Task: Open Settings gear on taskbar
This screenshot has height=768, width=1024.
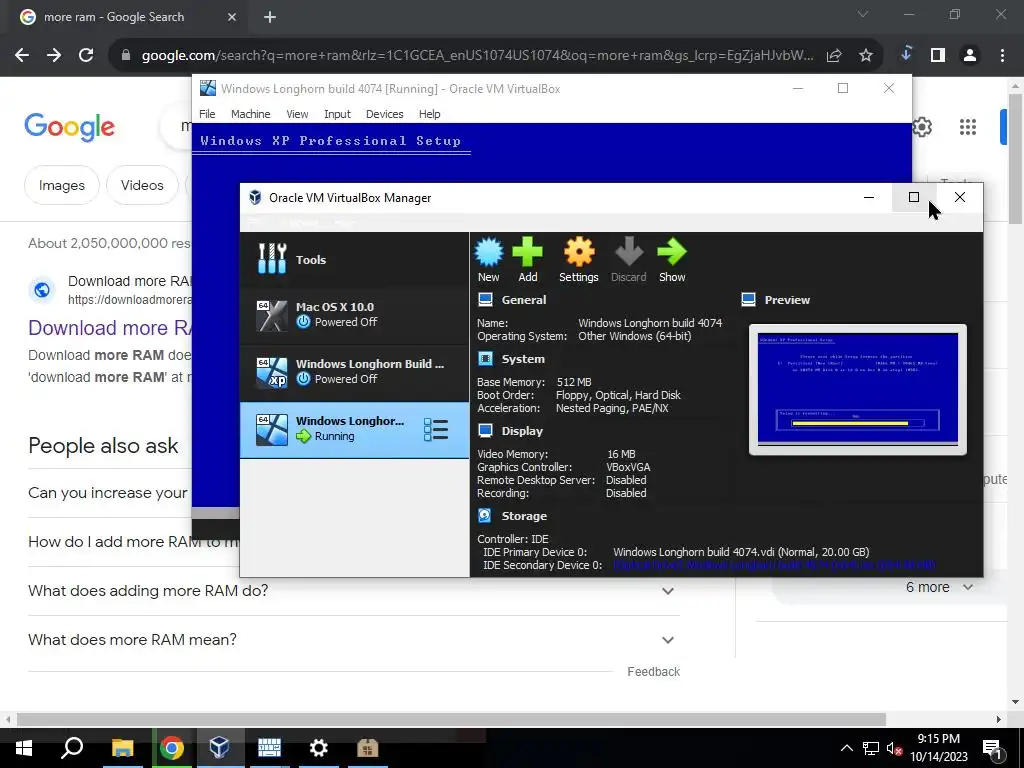Action: tap(319, 748)
